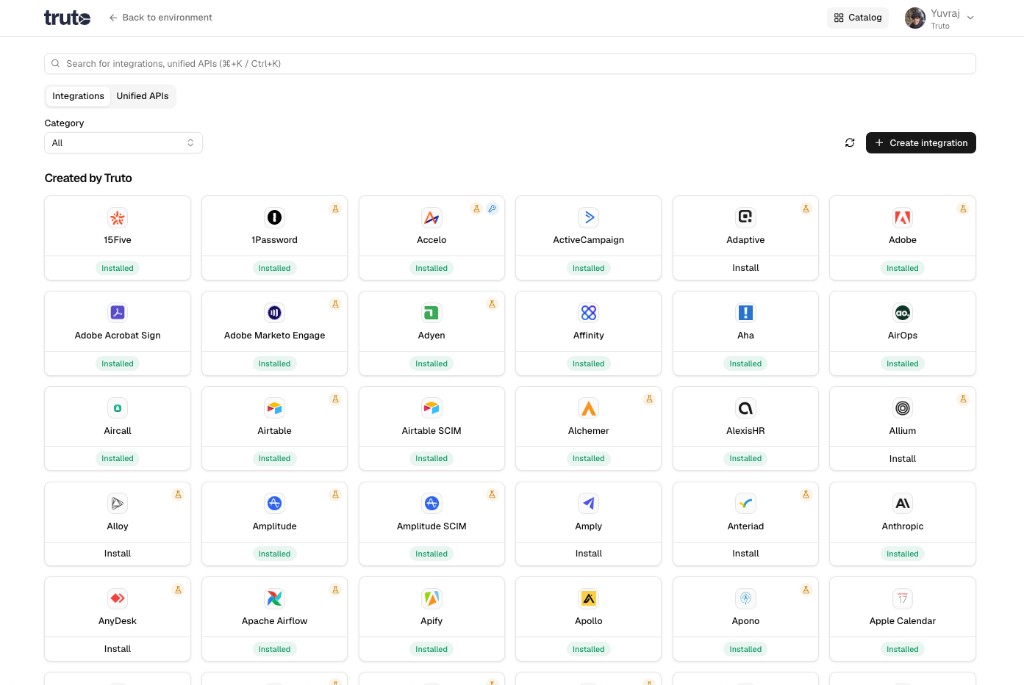
Task: Click the 15Five logo icon
Action: (x=118, y=217)
